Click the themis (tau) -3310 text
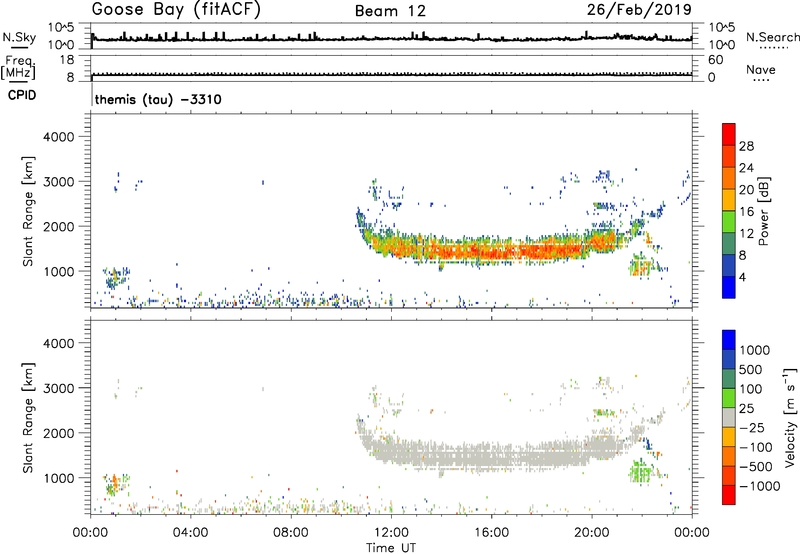This screenshot has height=554, width=800. pos(158,99)
